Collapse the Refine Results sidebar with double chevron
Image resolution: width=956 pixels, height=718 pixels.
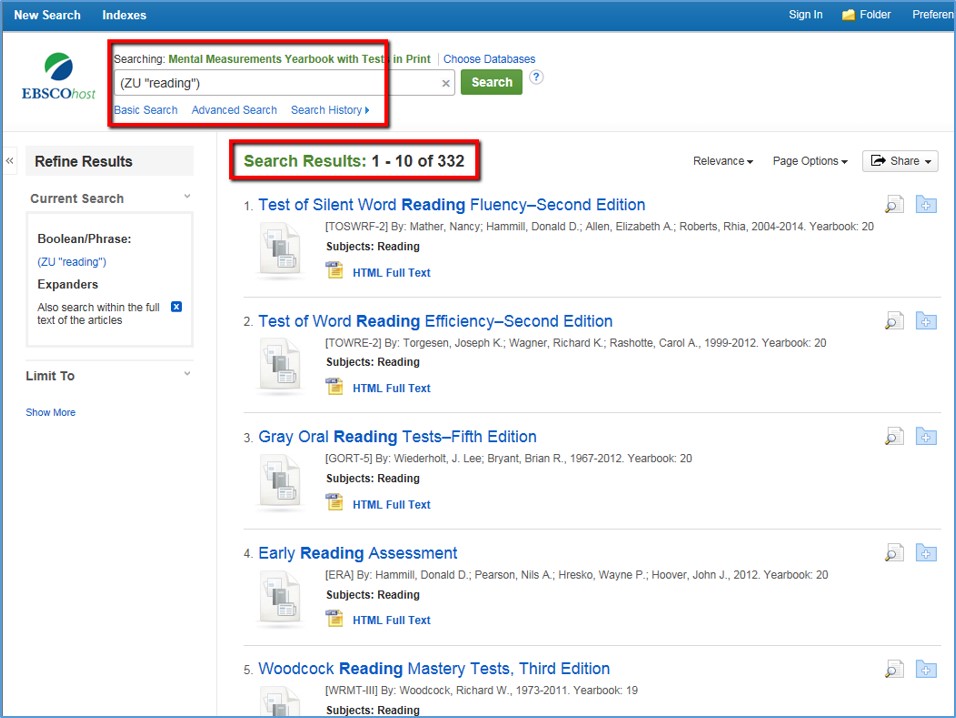(10, 161)
